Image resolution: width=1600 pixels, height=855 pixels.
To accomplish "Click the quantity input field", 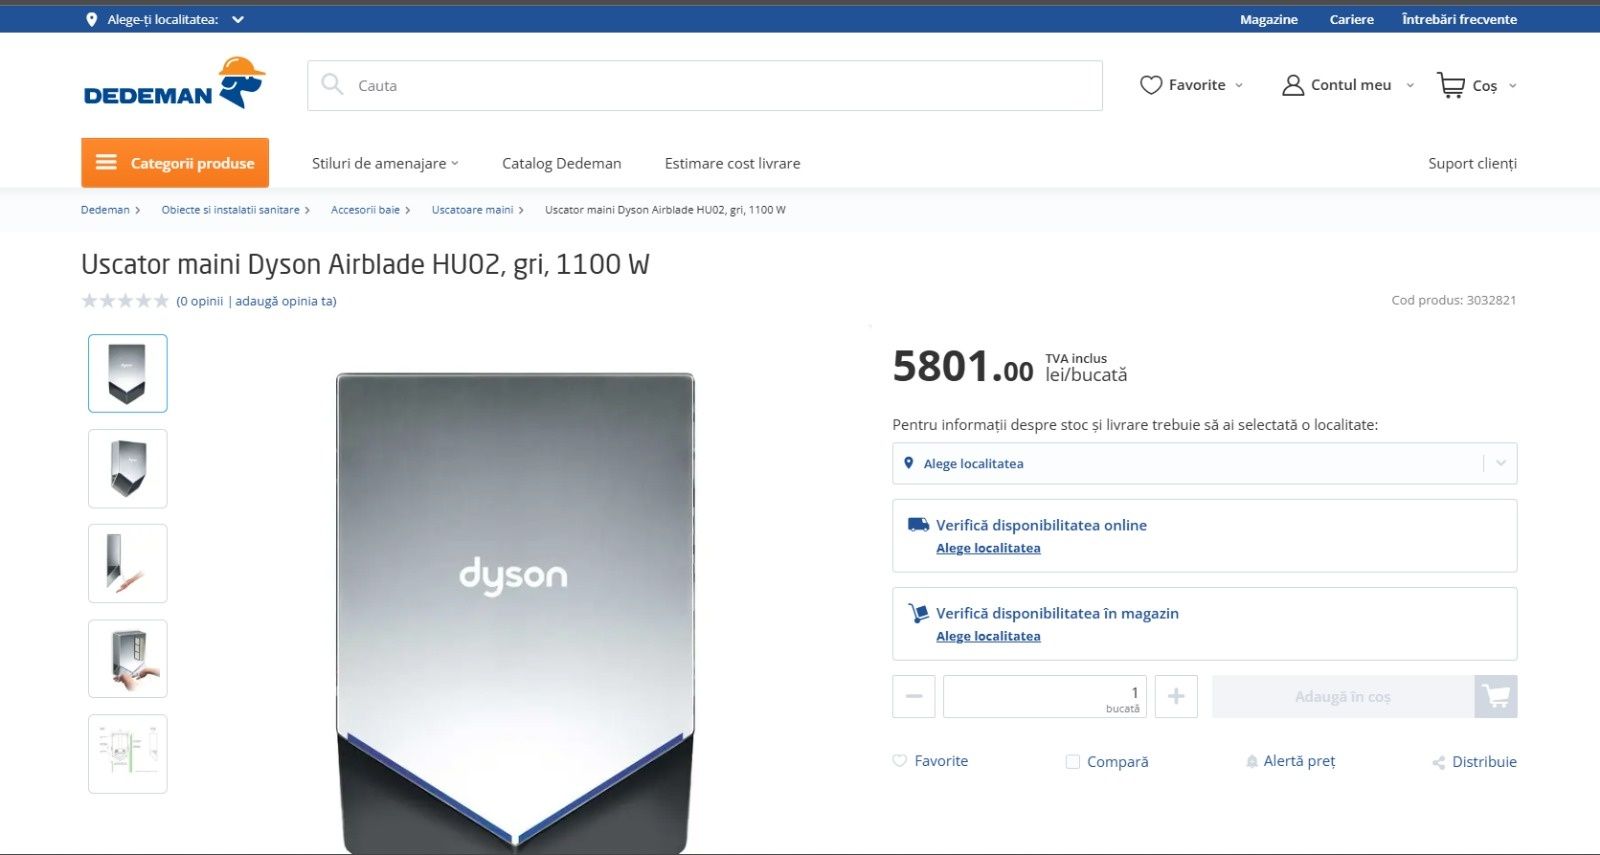I will [1045, 696].
